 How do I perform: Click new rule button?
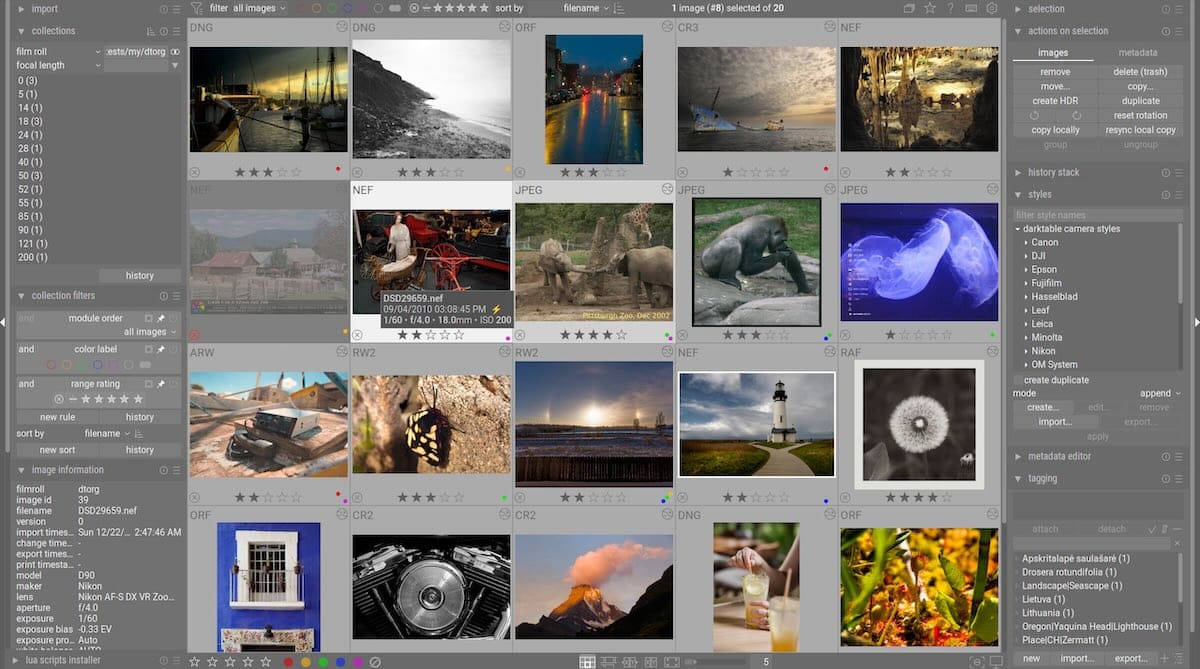click(57, 417)
